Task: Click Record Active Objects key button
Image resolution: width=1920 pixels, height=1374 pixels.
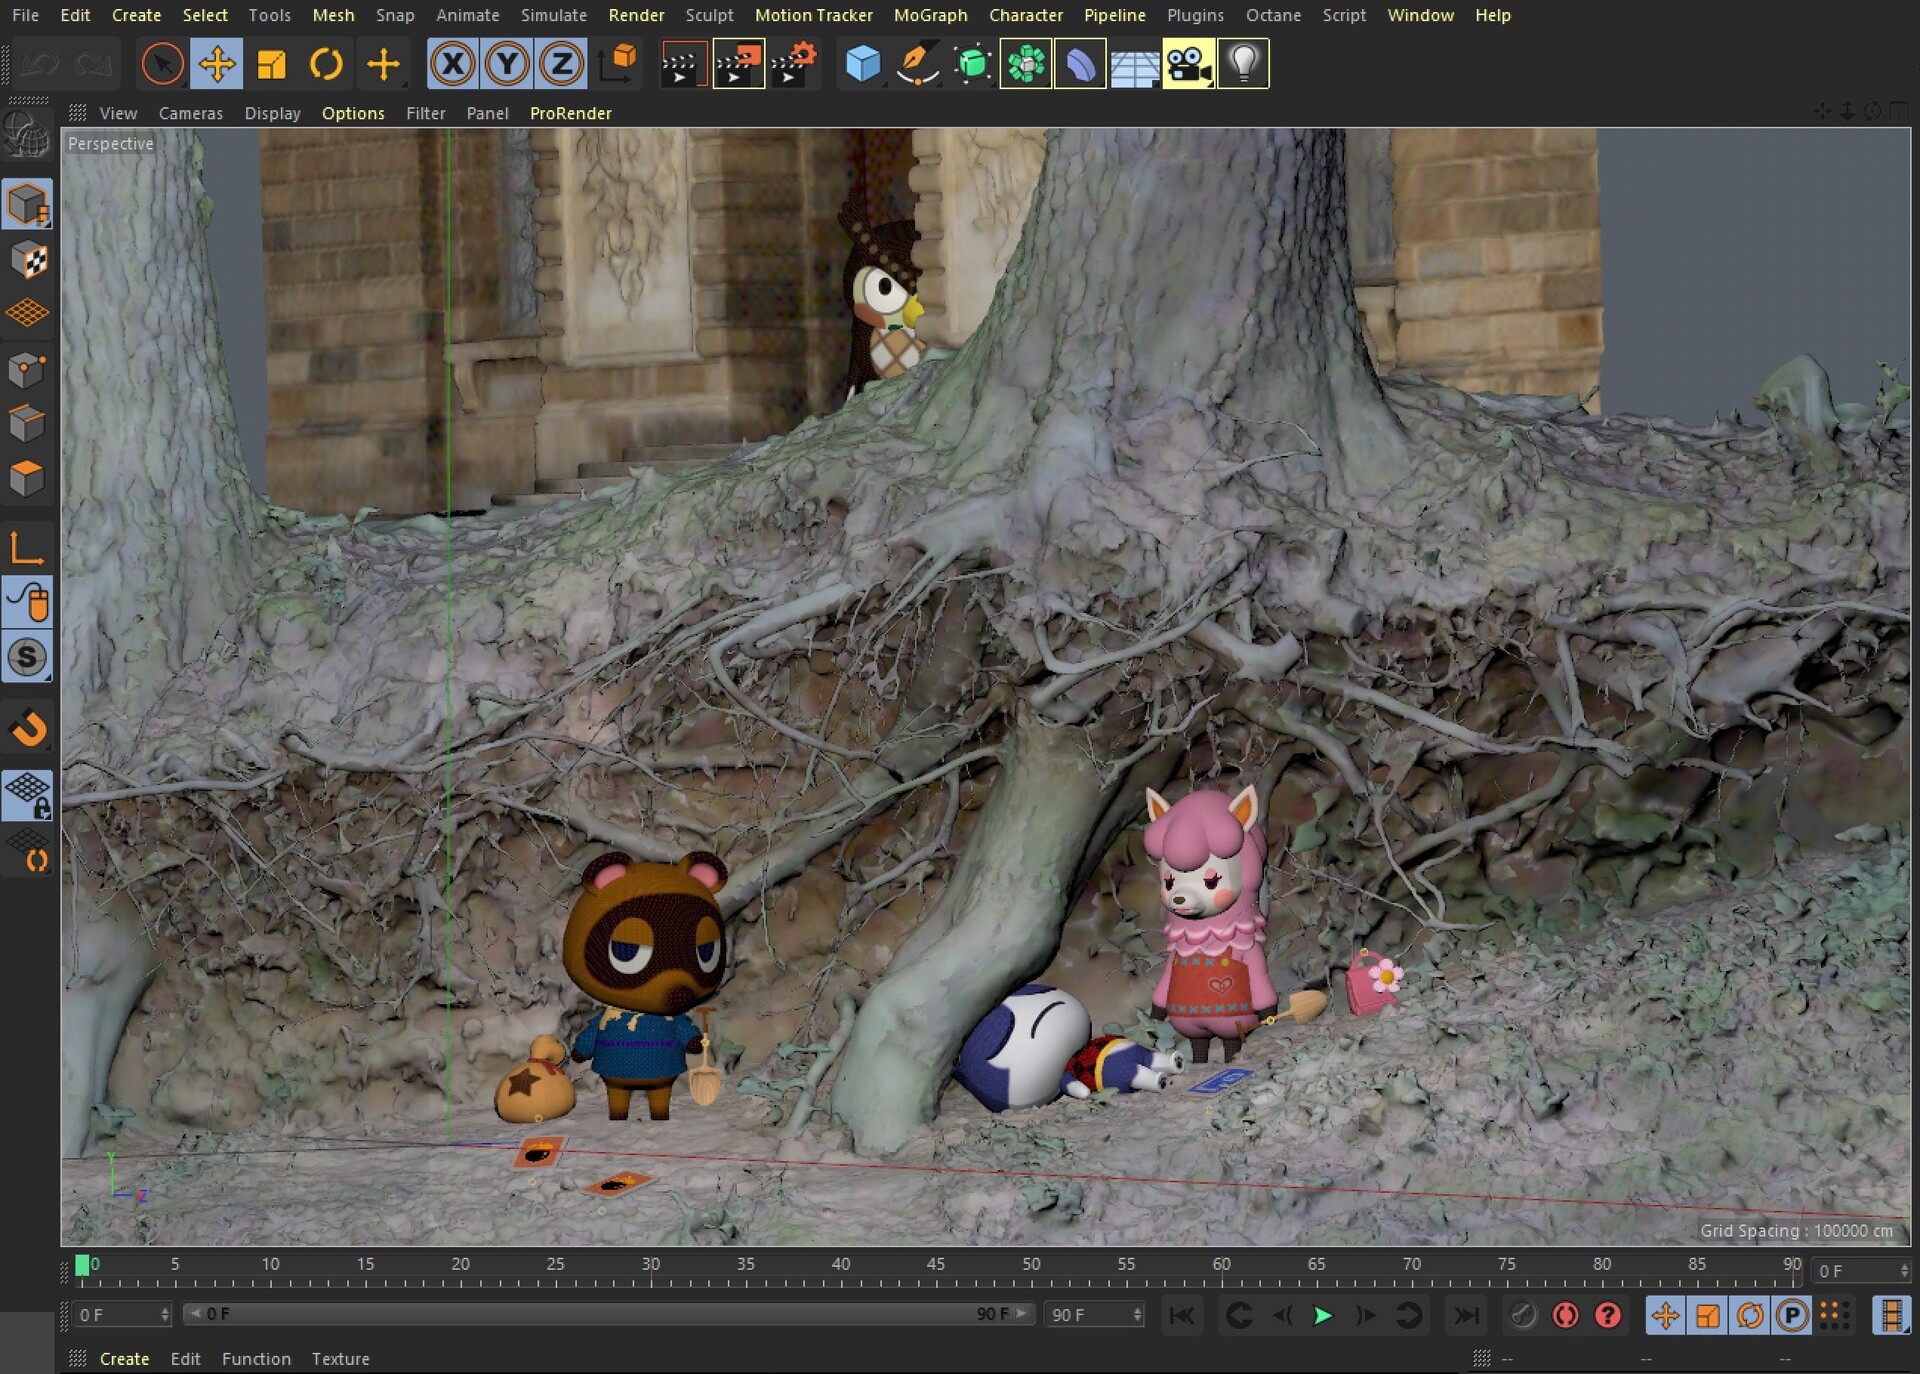Action: point(1523,1316)
